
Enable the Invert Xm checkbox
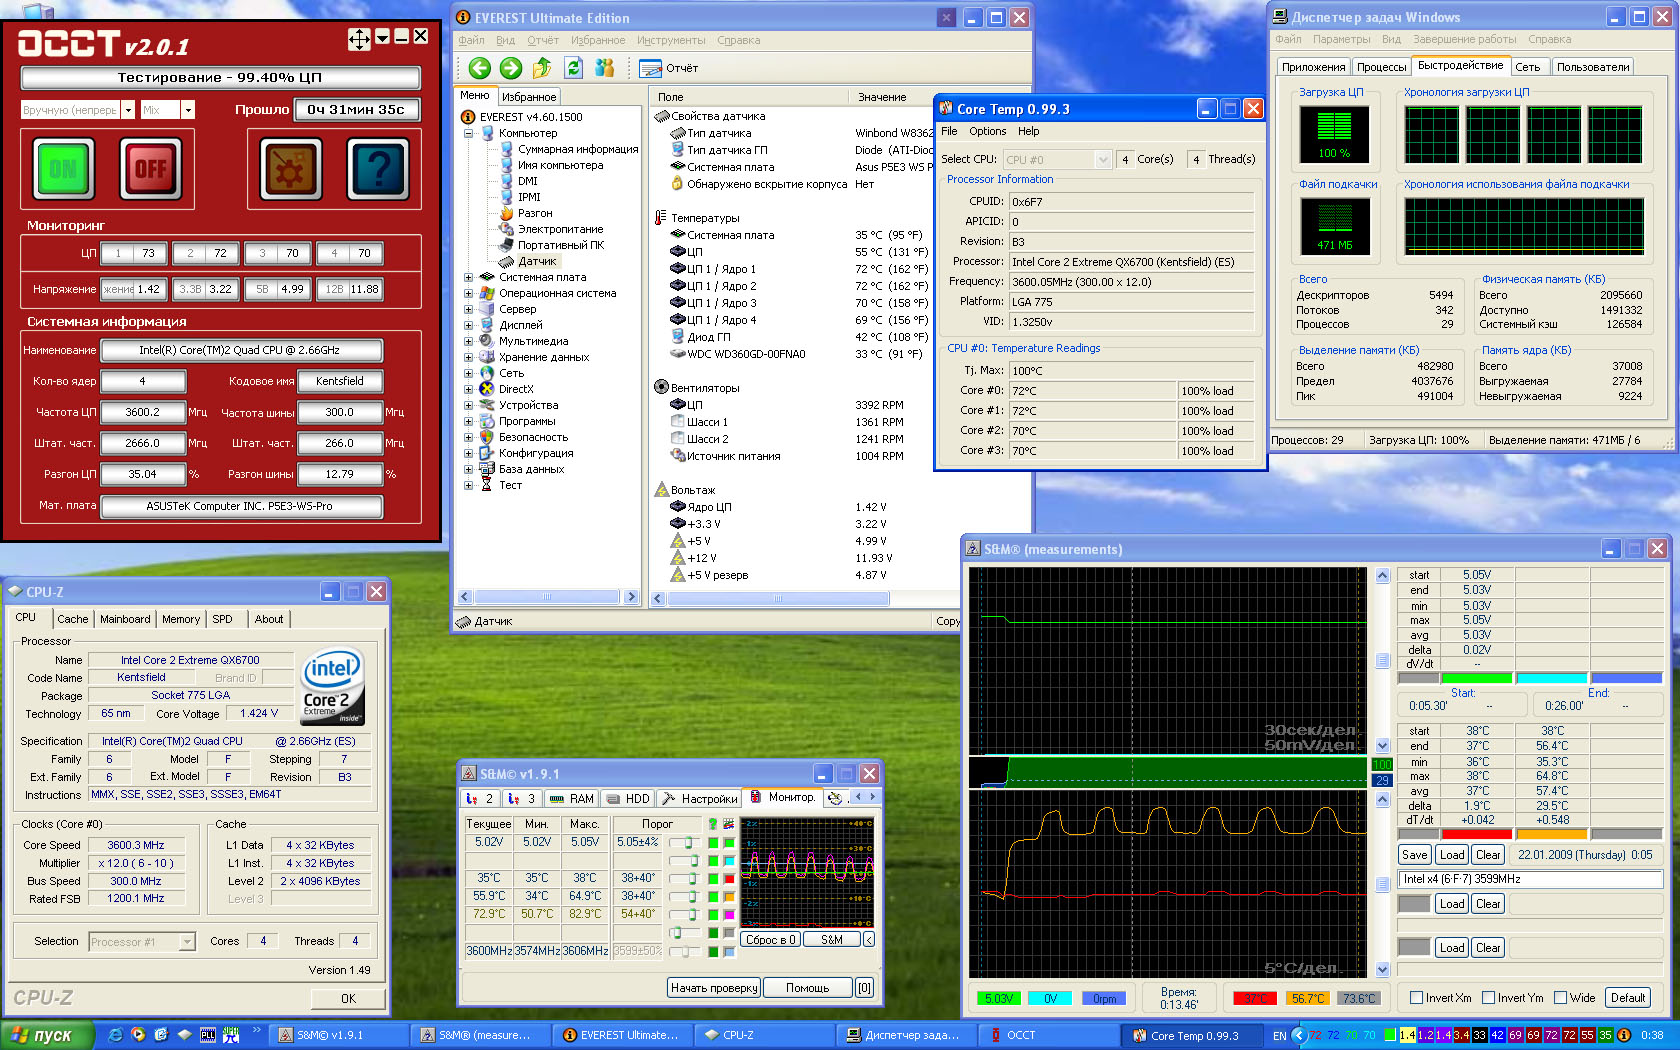tap(1416, 997)
